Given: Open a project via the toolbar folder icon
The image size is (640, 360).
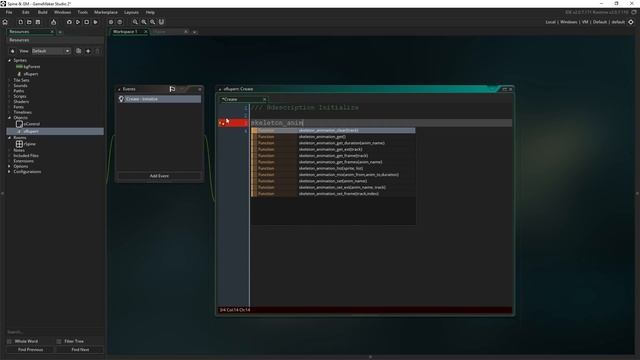Looking at the screenshot, I should pos(29,22).
